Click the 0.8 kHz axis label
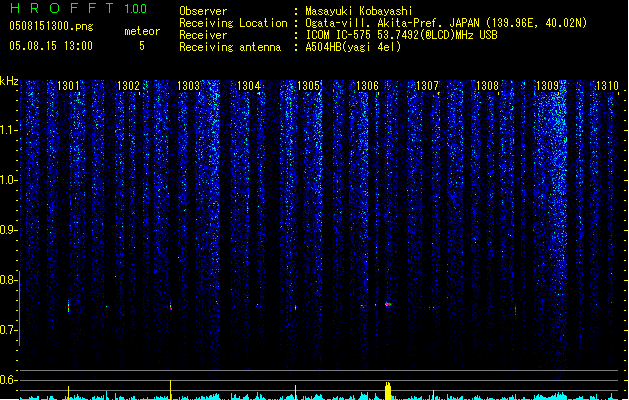This screenshot has width=629, height=400. (x=8, y=280)
